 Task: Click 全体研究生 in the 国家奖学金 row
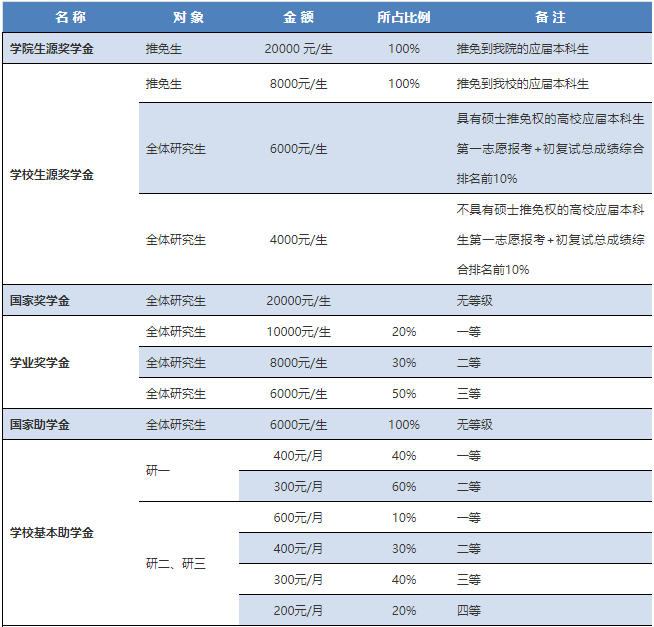tap(176, 300)
